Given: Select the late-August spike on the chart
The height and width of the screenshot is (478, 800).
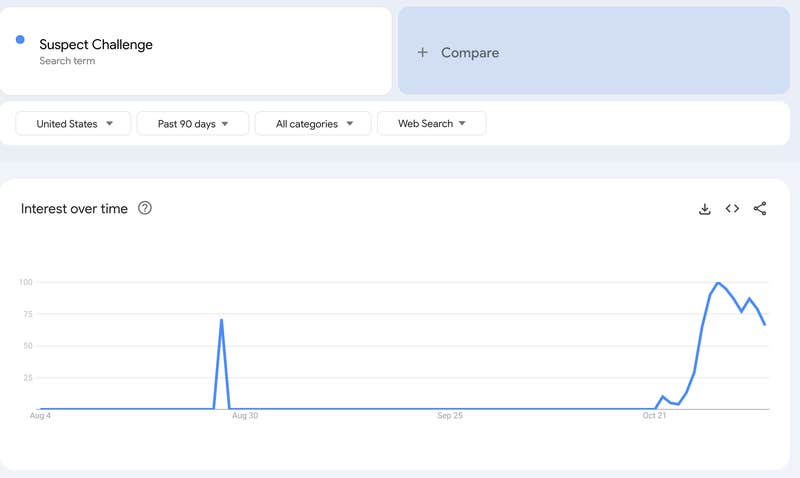Looking at the screenshot, I should [x=221, y=321].
